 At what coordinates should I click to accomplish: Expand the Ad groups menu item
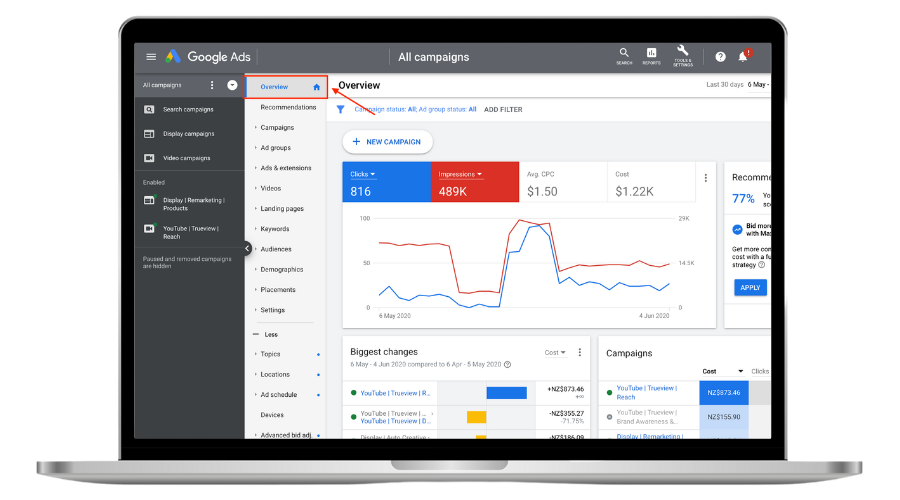(x=275, y=148)
